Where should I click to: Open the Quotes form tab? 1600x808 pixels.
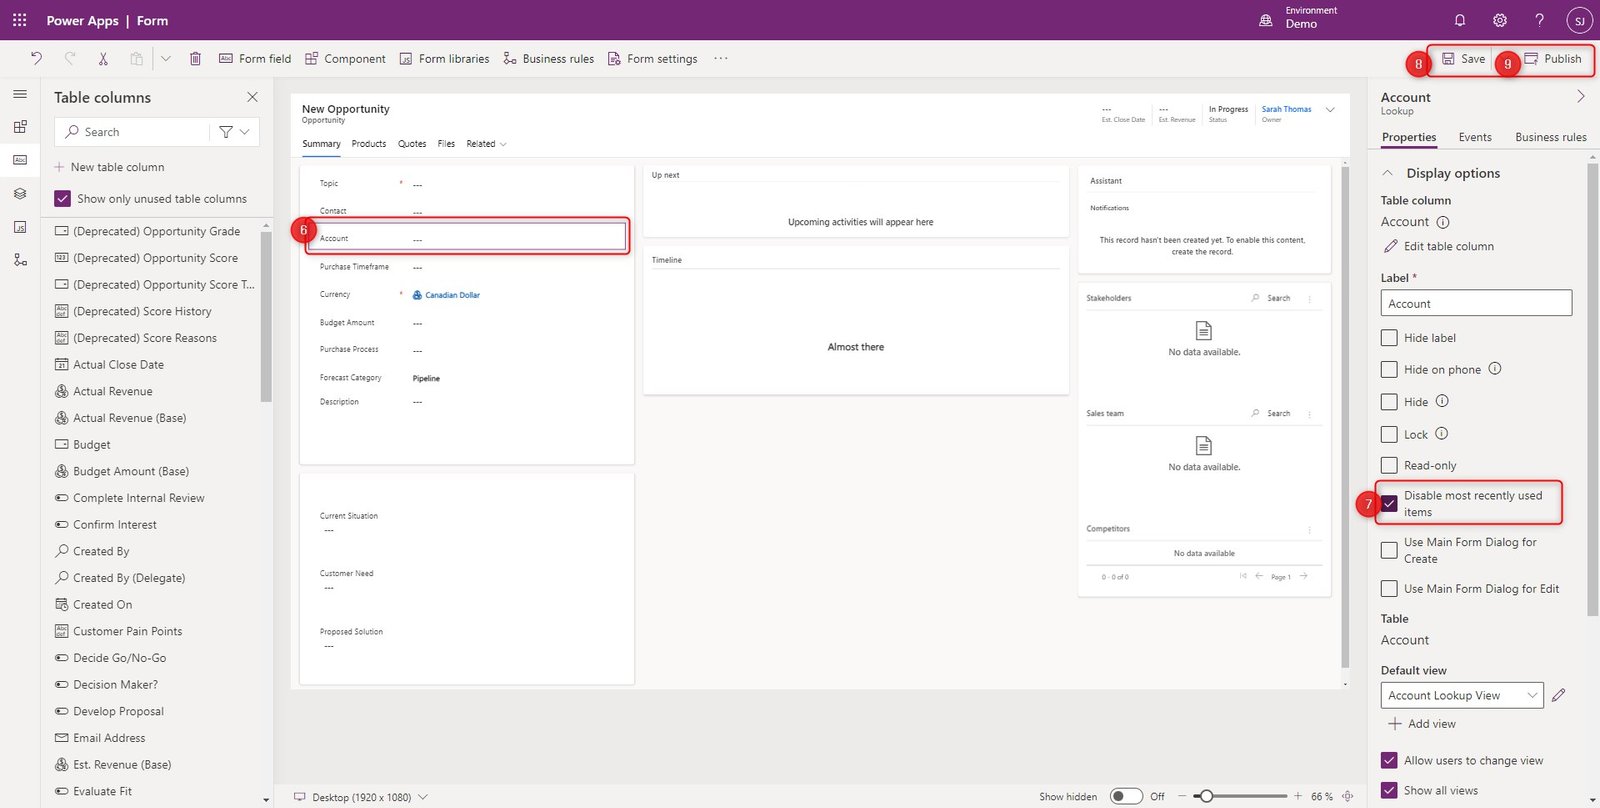click(412, 144)
